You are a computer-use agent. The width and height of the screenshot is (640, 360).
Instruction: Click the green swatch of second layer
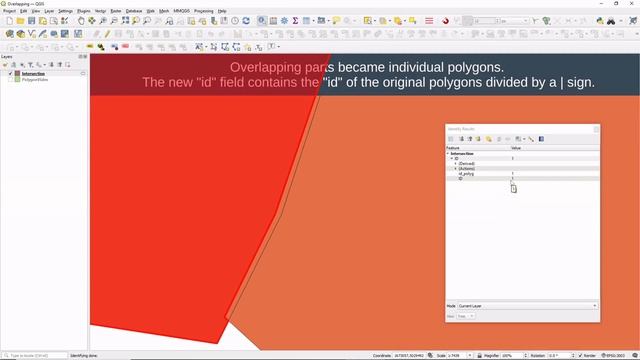click(18, 80)
